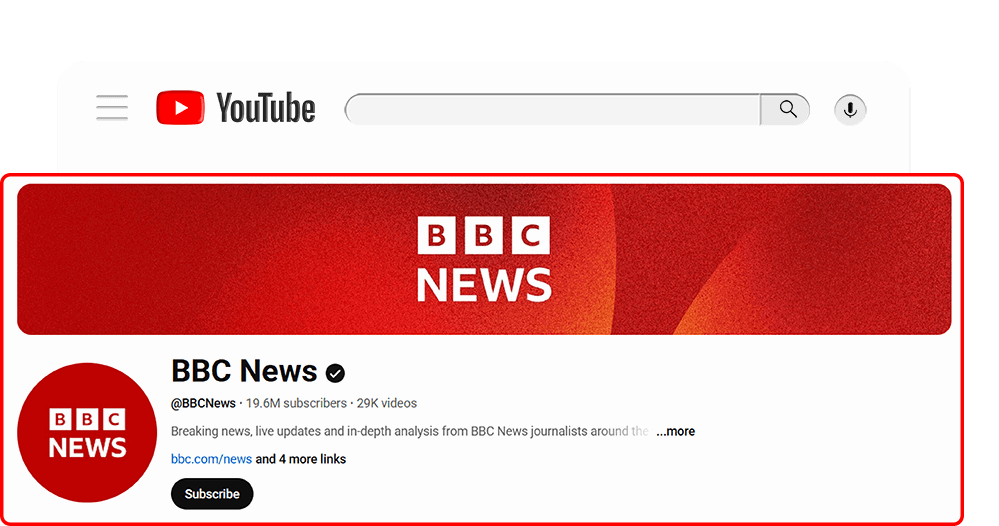The height and width of the screenshot is (526, 999).
Task: Select the @BBCNews channel handle
Action: coord(203,403)
